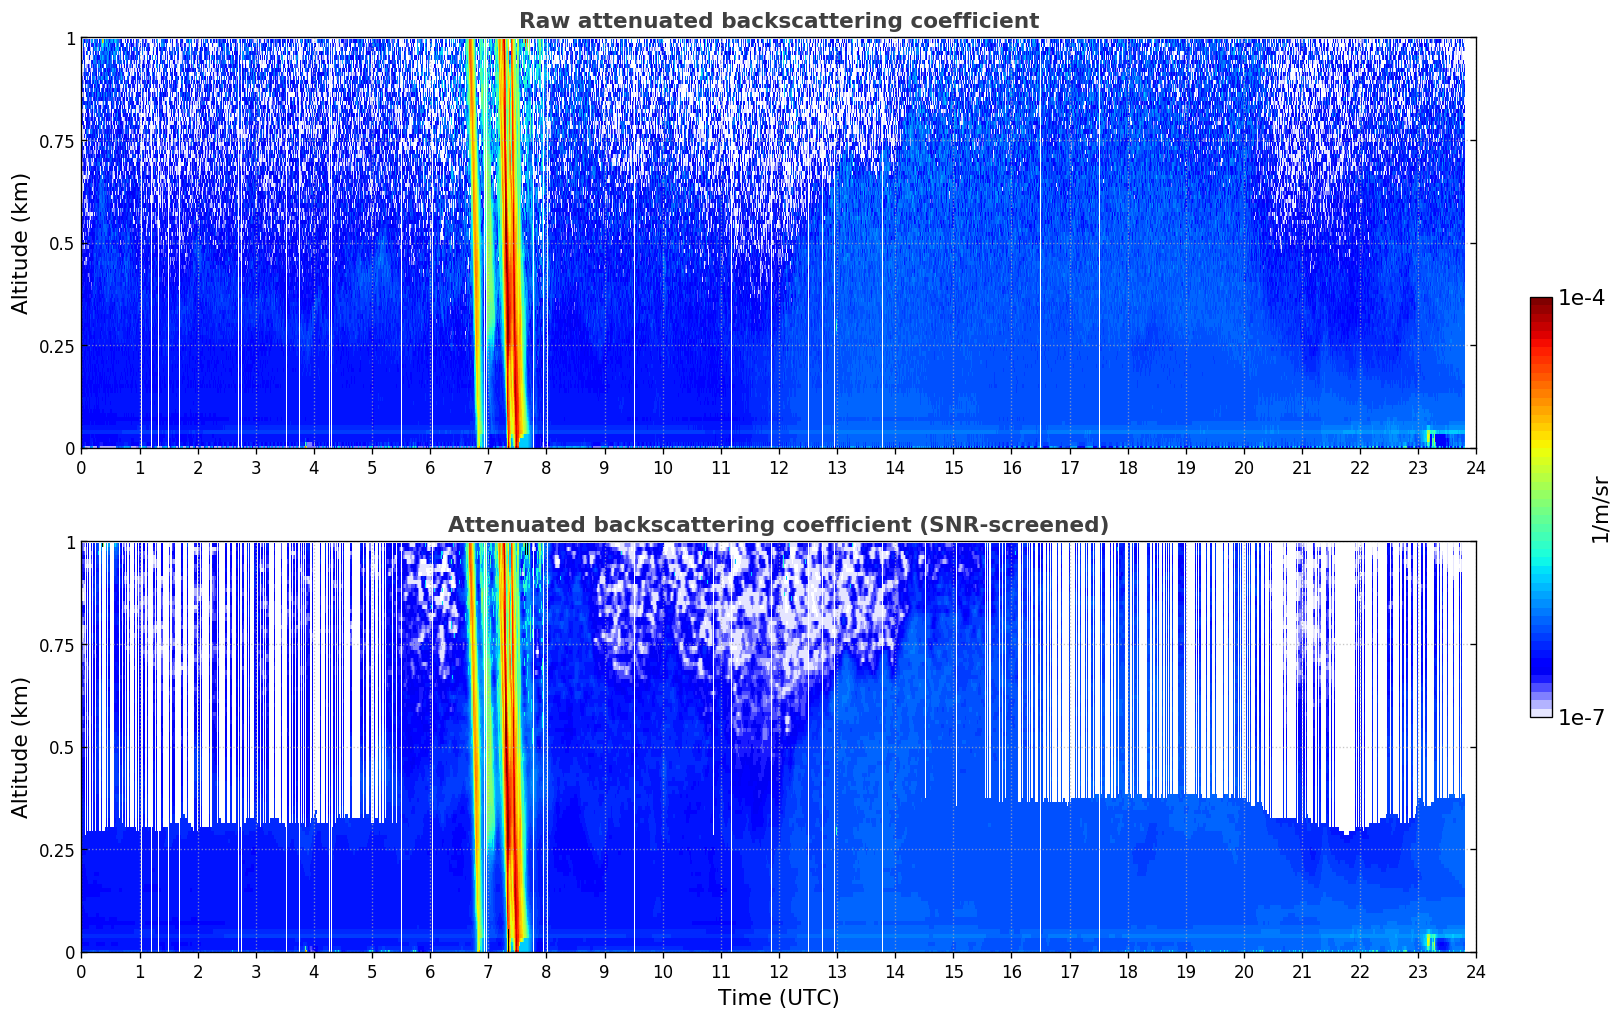The height and width of the screenshot is (1020, 1621).
Task: Click the '6' time tick under the lower plot
Action: coord(430,972)
